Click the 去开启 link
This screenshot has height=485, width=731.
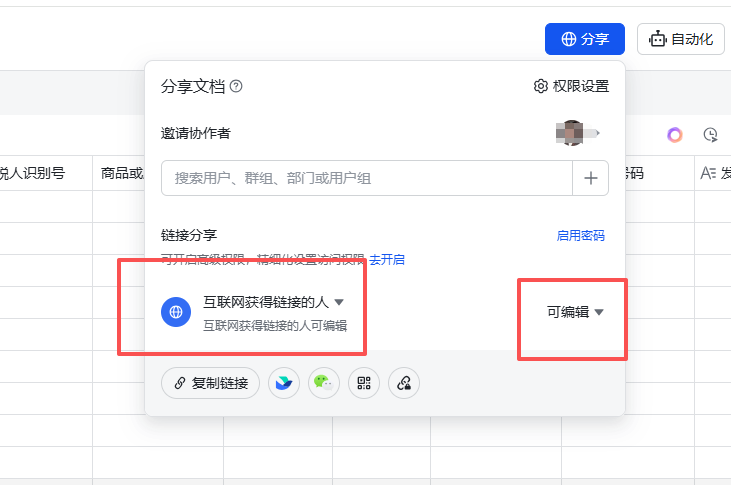pos(387,259)
